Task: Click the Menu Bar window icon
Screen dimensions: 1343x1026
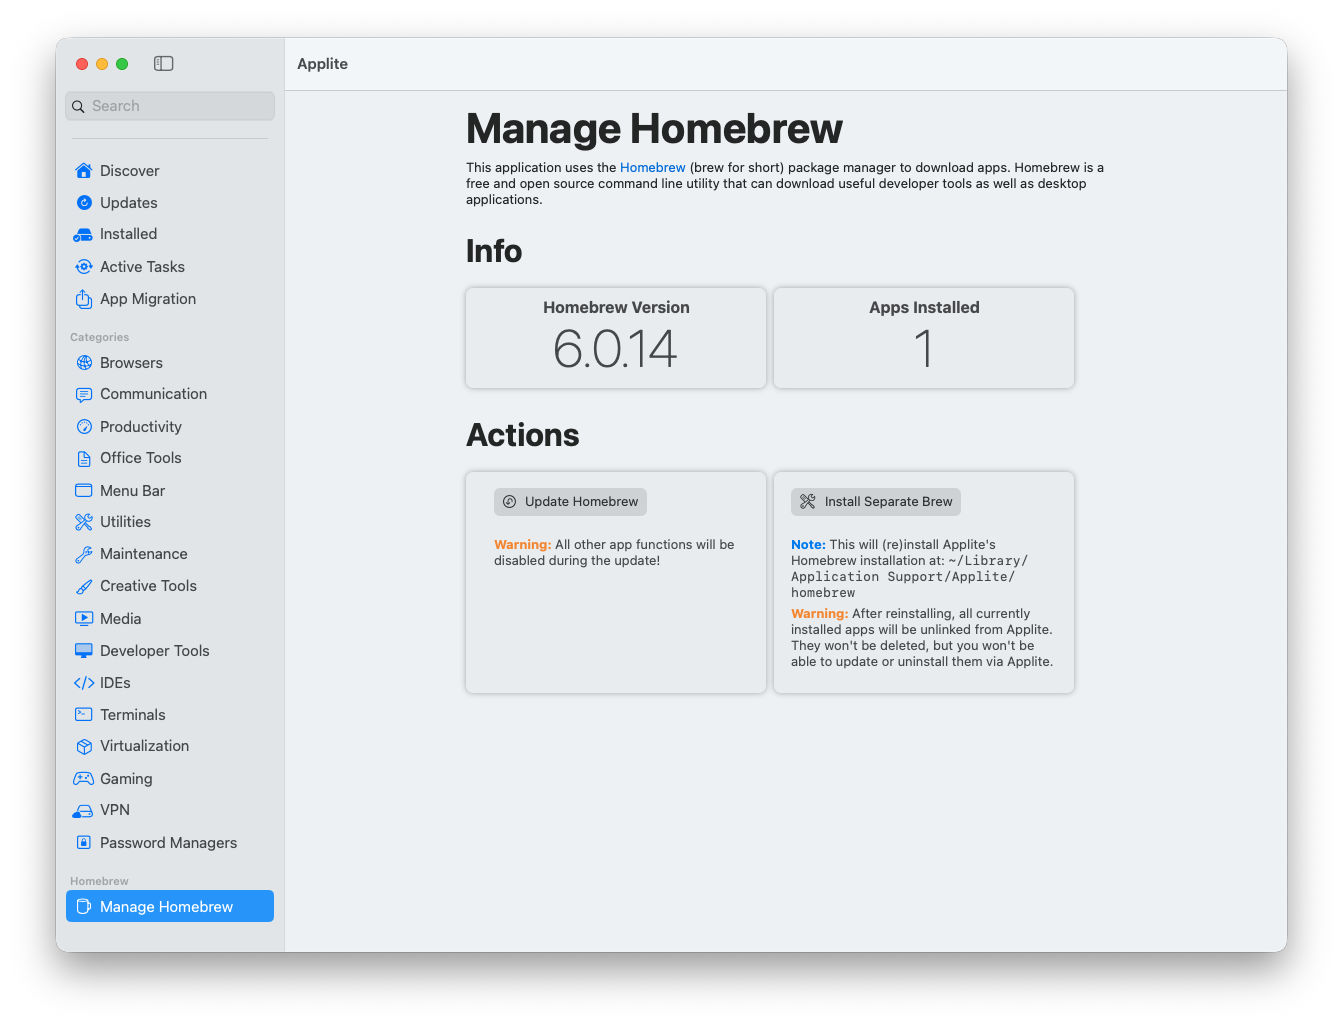Action: (84, 491)
